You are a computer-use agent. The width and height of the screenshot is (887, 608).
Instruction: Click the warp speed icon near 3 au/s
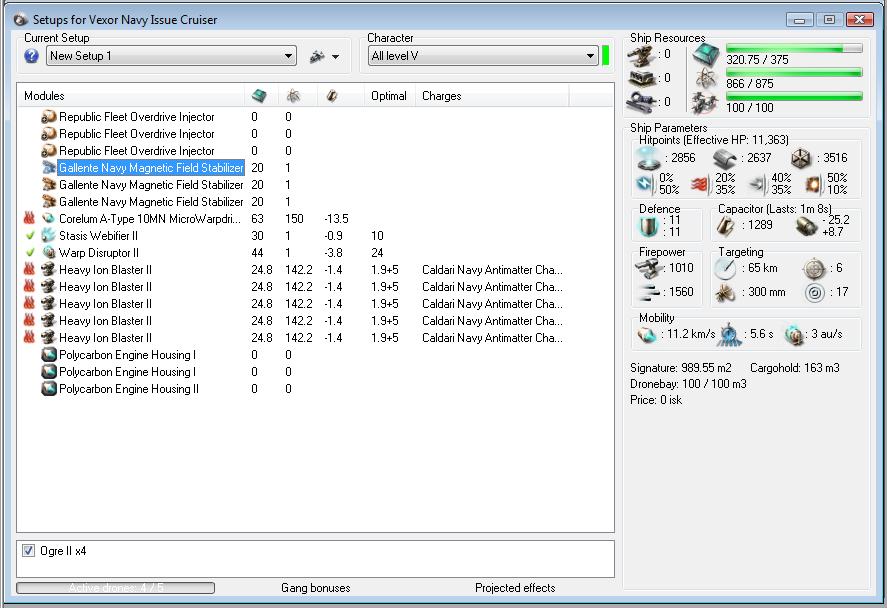(x=794, y=335)
